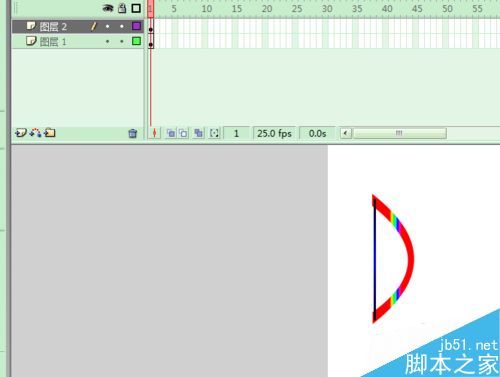This screenshot has height=377, width=500.
Task: Click the center frame icon
Action: point(154,133)
